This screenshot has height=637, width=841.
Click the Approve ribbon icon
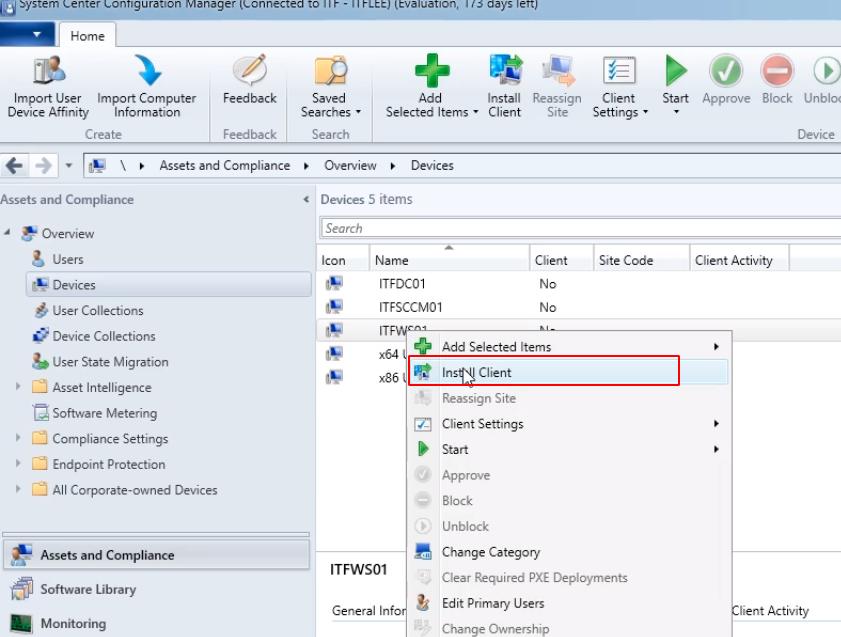(726, 71)
